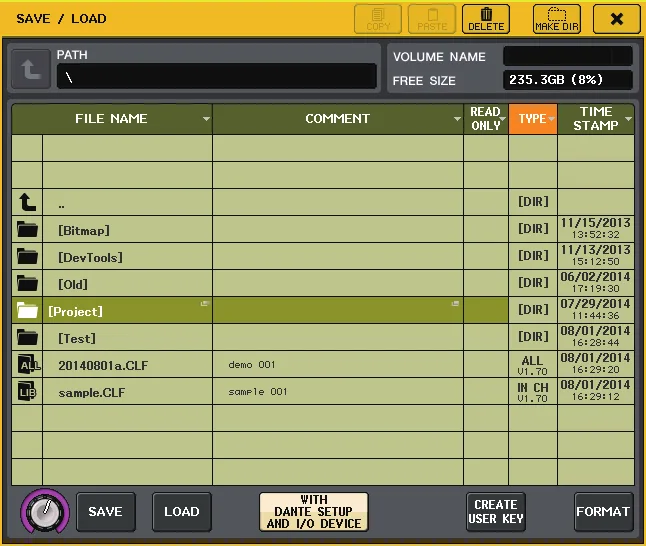The image size is (646, 546).
Task: Toggle read only for 20140801a.CLF
Action: (486, 364)
